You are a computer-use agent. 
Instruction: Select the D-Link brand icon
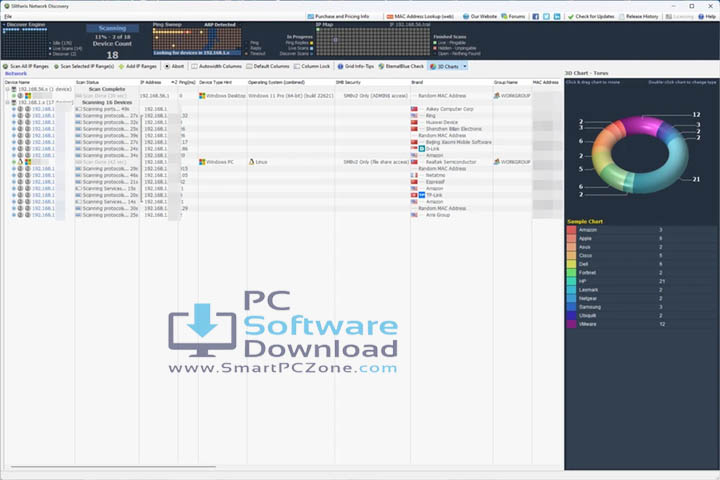click(x=422, y=149)
